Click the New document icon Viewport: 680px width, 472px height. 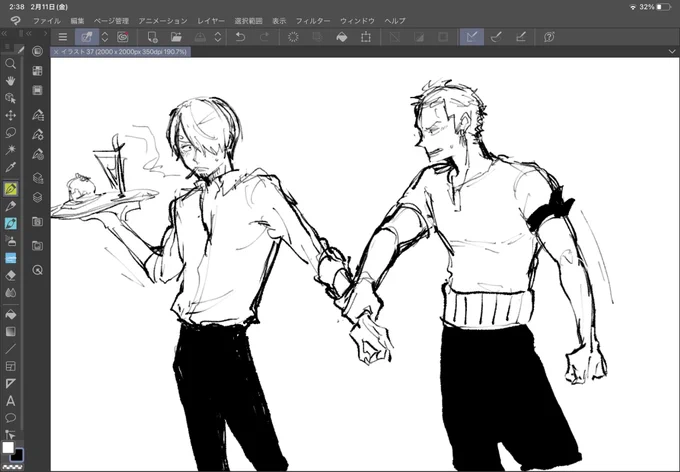(152, 37)
